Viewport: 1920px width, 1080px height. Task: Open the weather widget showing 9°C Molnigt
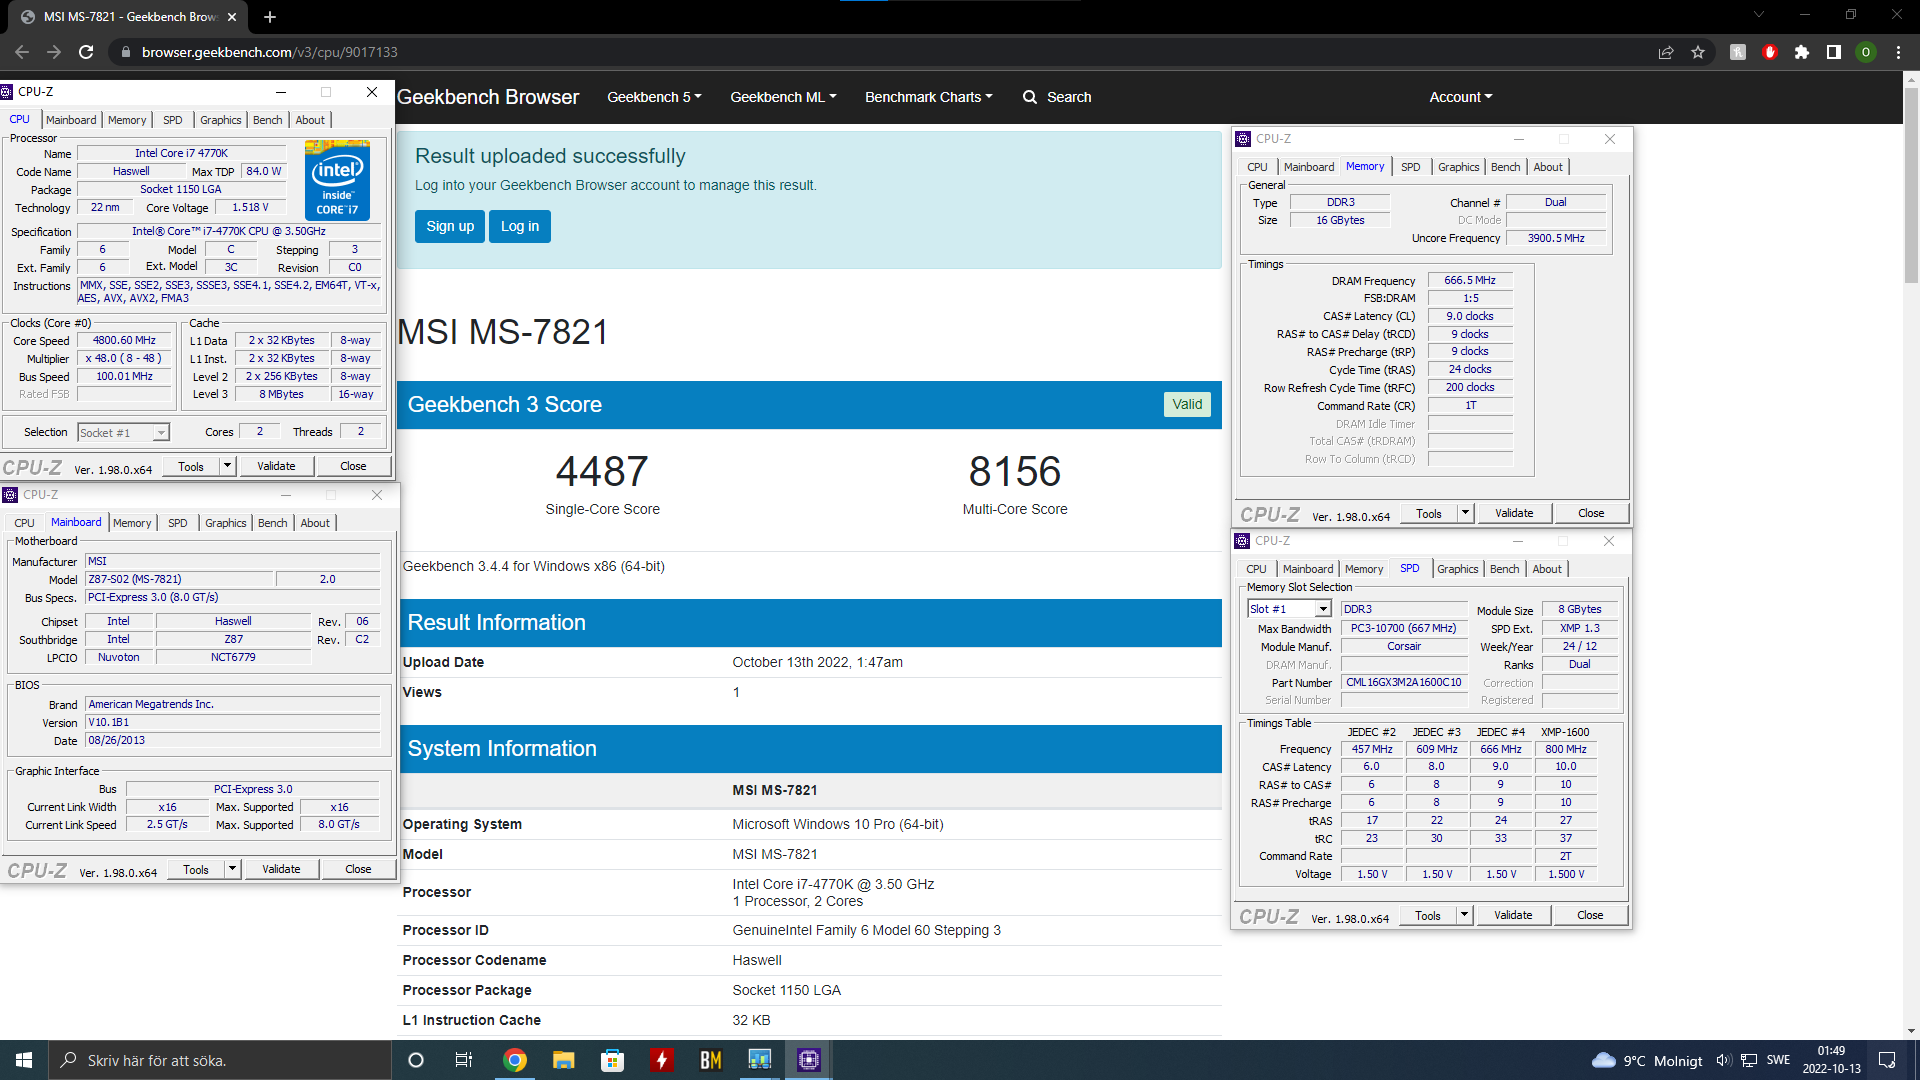[1647, 1060]
